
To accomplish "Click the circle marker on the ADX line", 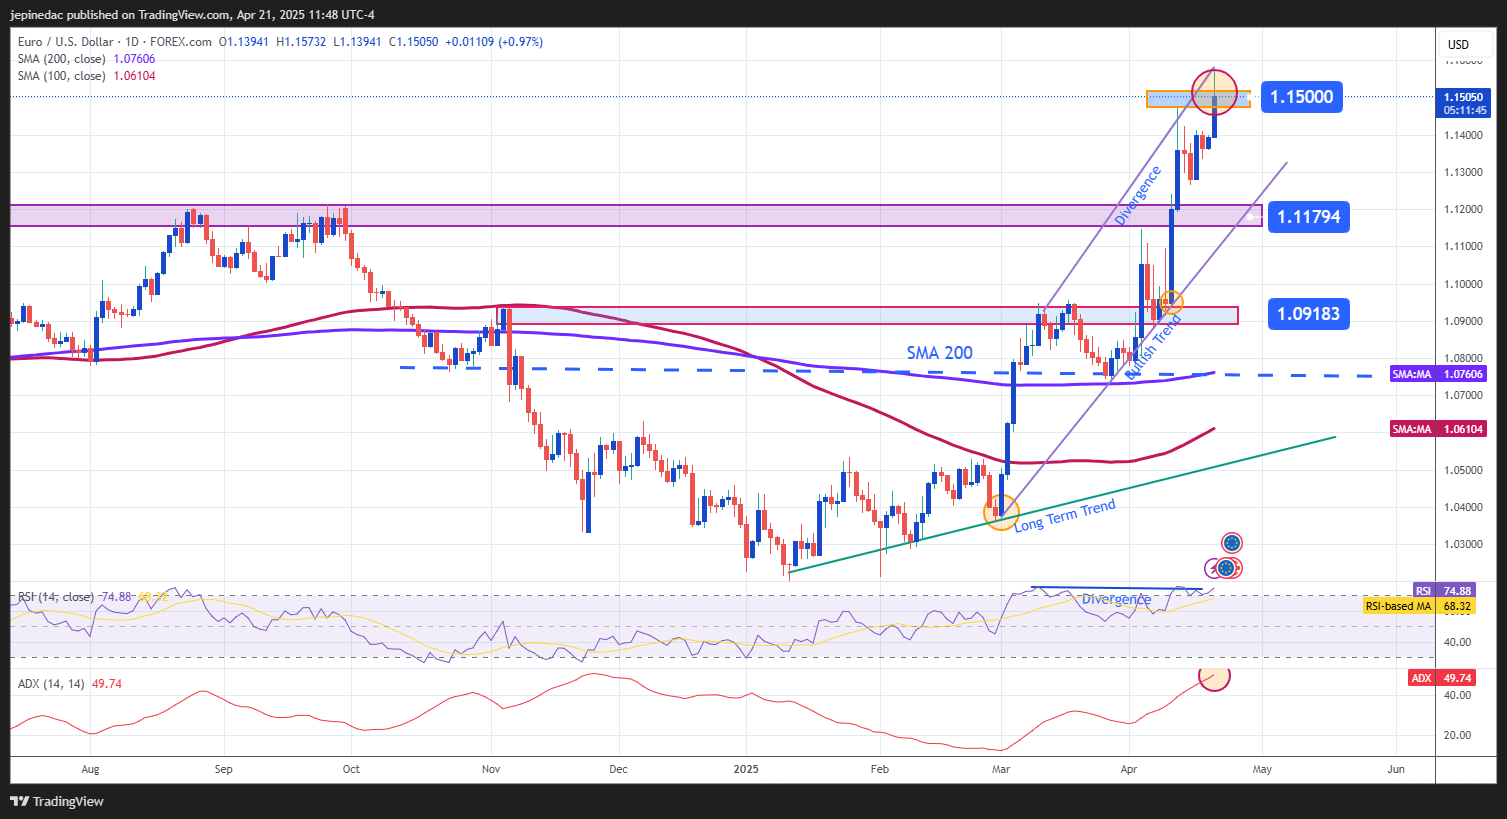I will pos(1213,676).
